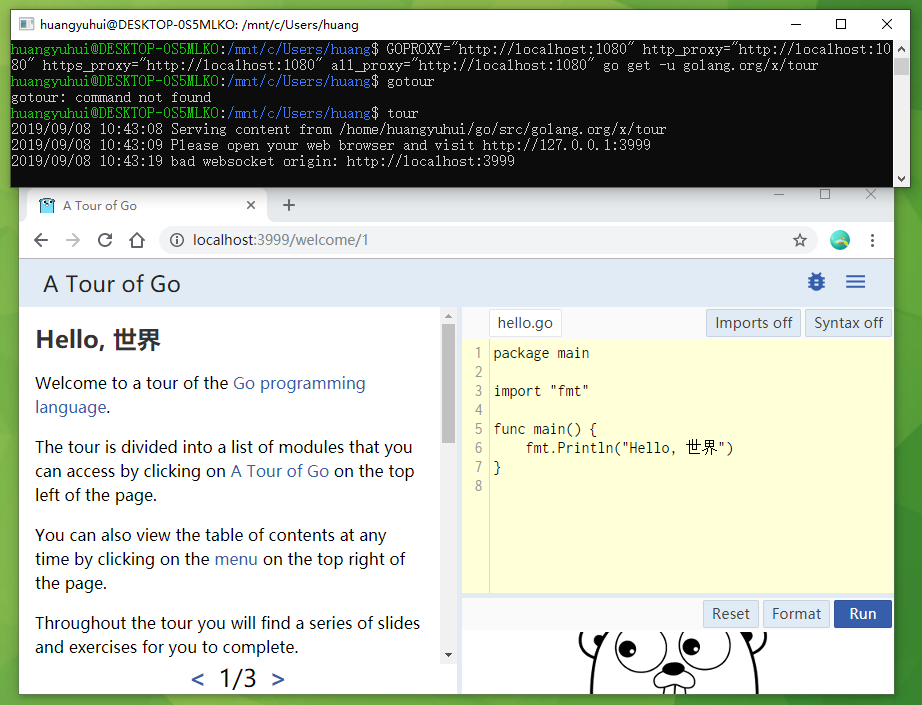Format the Go code
The height and width of the screenshot is (705, 922).
tap(796, 614)
